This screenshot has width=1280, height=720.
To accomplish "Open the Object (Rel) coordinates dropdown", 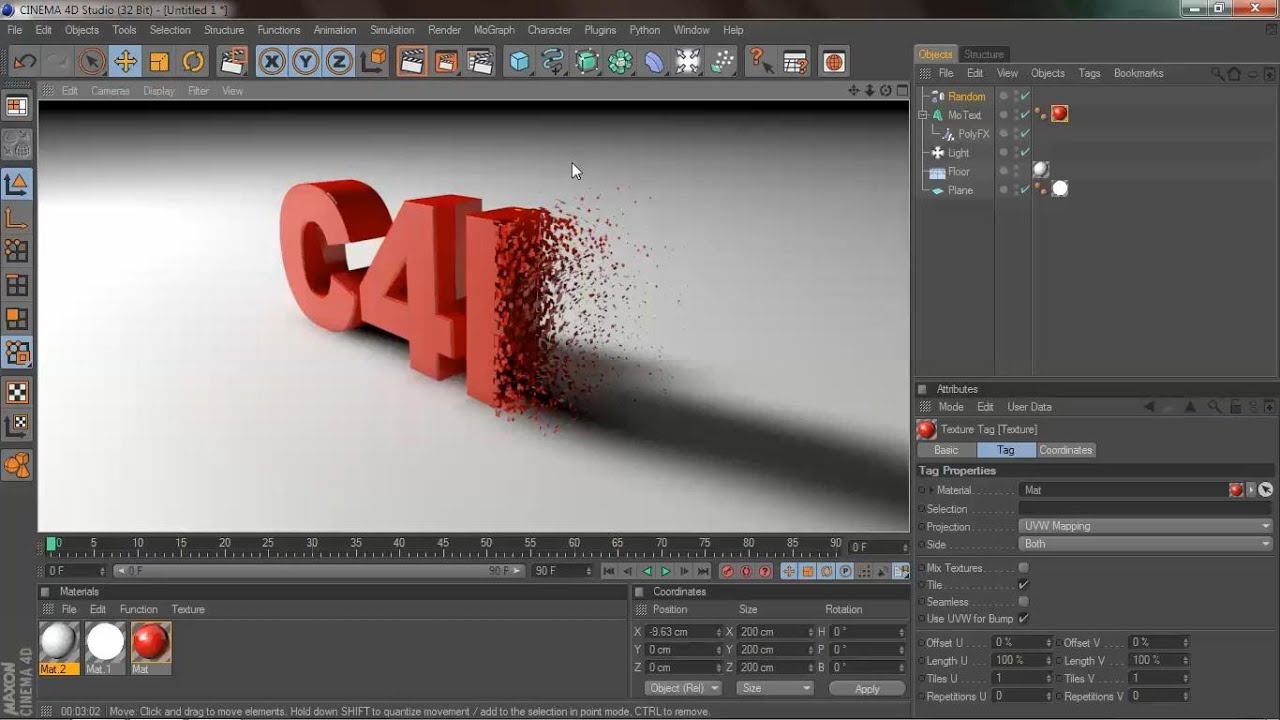I will tap(683, 688).
